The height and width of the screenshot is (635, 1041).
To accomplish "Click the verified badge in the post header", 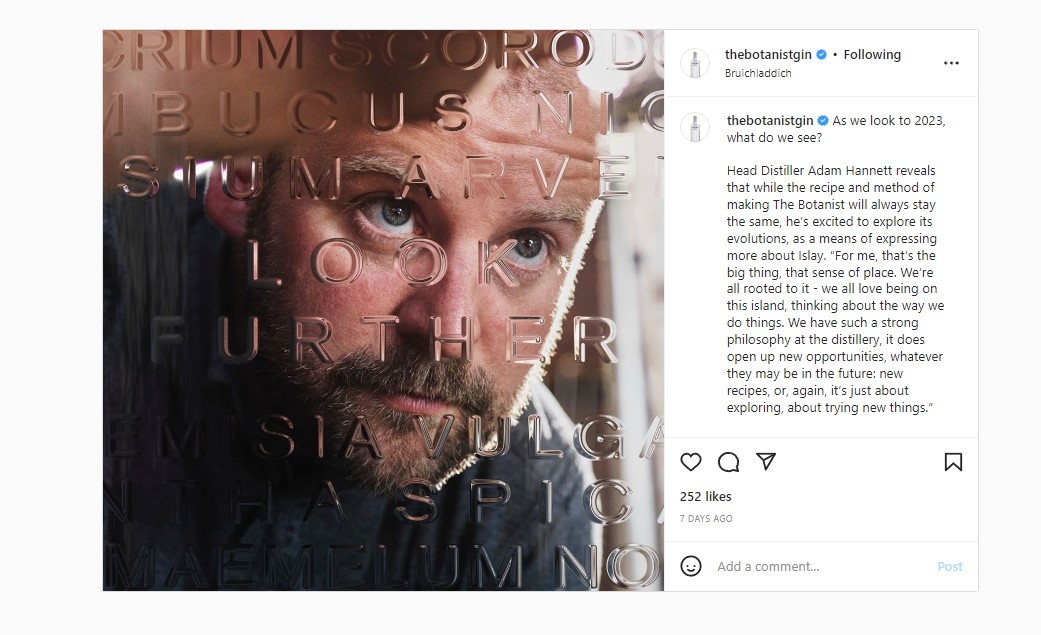I will pos(821,54).
